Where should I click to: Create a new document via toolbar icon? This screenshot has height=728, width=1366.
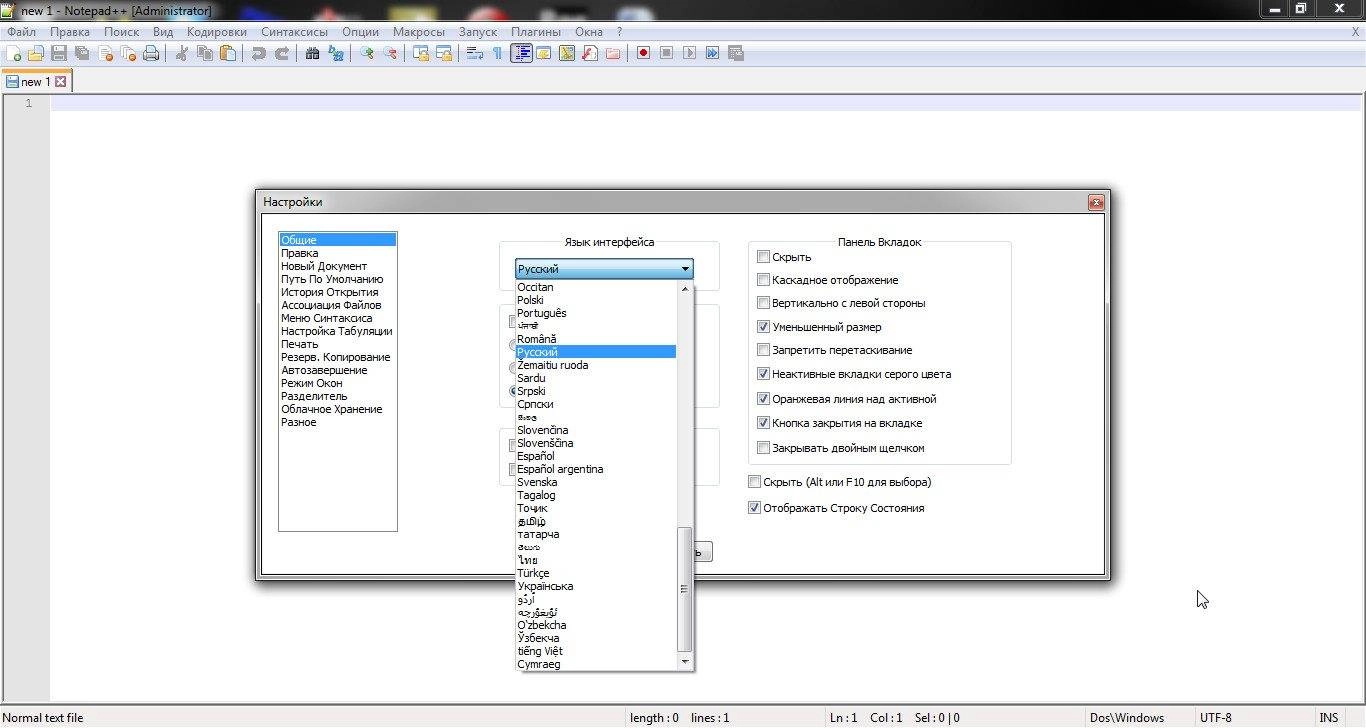14,53
